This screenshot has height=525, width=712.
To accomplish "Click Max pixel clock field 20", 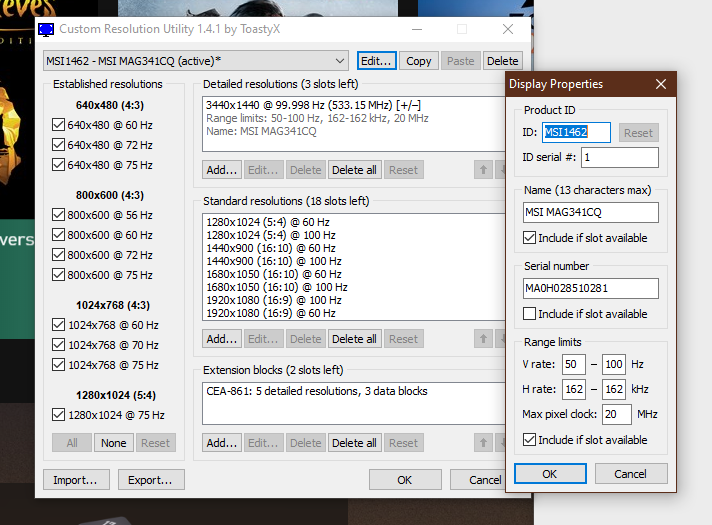I will pyautogui.click(x=617, y=414).
